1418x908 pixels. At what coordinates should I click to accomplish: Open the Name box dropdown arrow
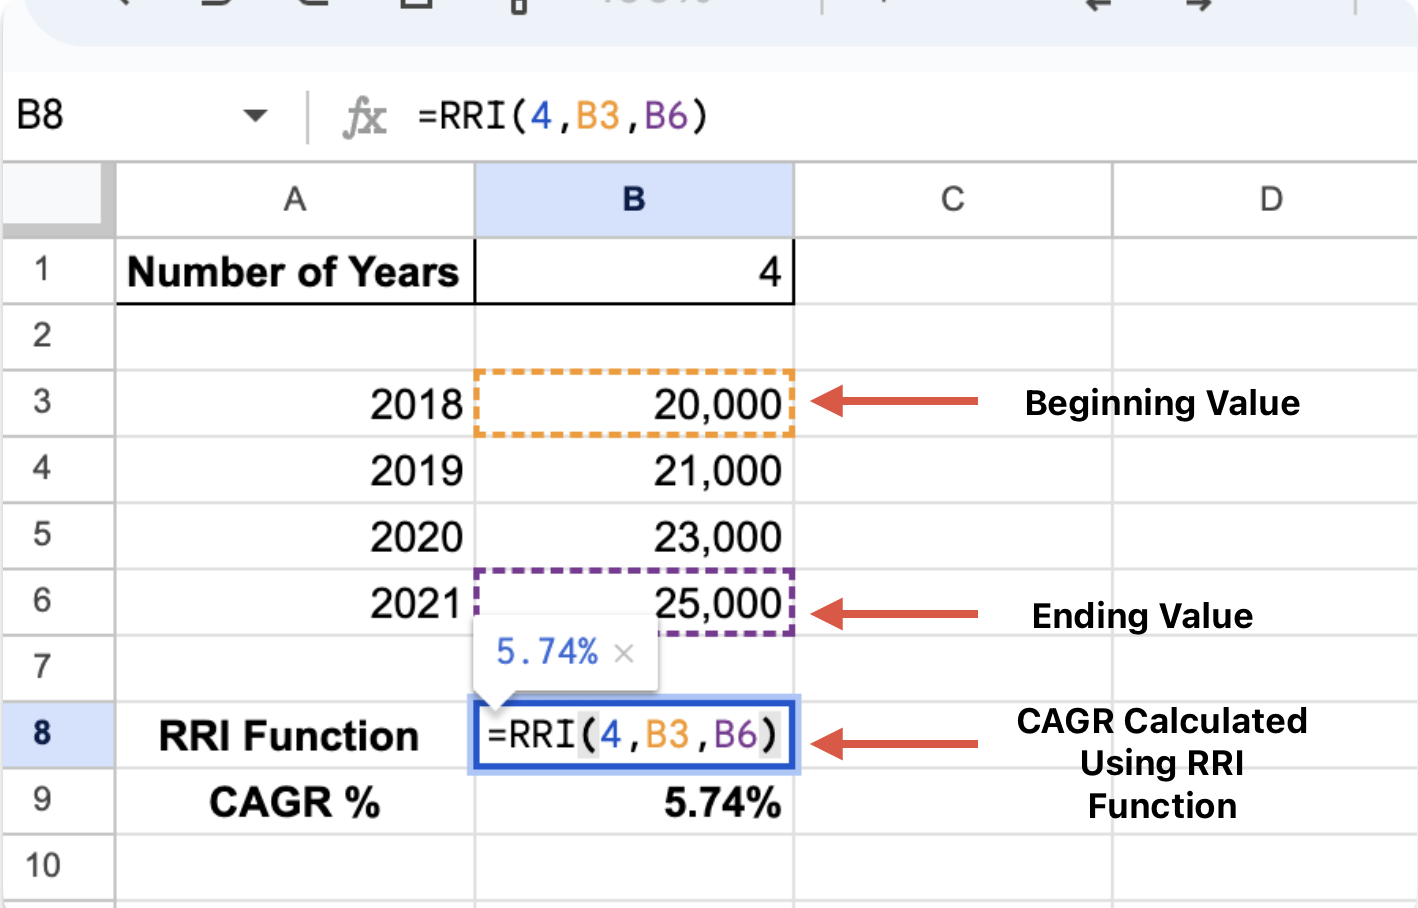click(256, 116)
